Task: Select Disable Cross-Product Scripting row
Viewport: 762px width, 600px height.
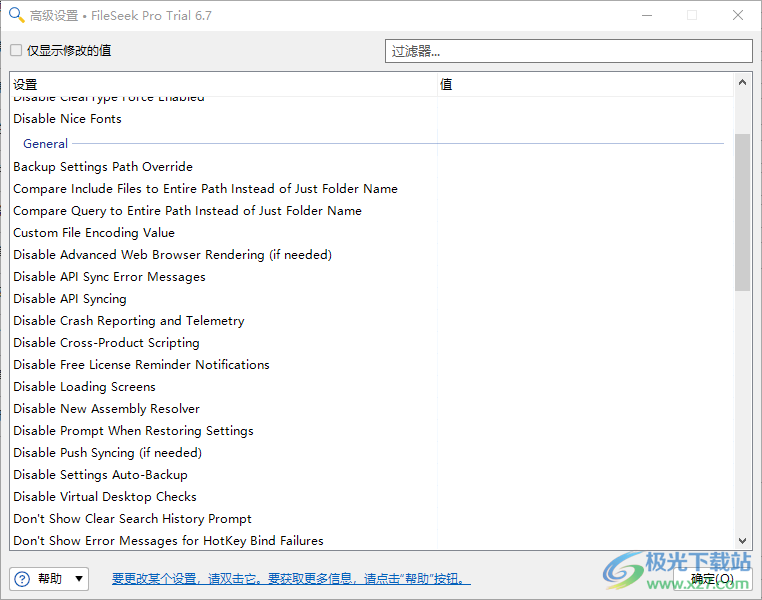Action: click(x=372, y=343)
